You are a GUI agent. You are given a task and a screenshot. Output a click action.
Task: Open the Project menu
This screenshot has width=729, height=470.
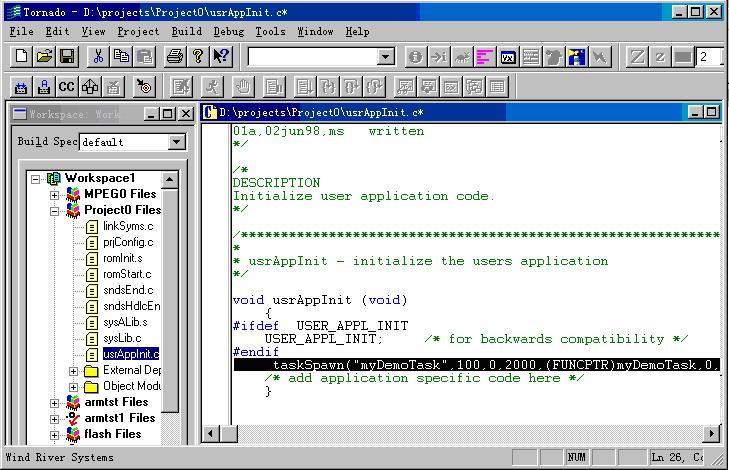(138, 32)
